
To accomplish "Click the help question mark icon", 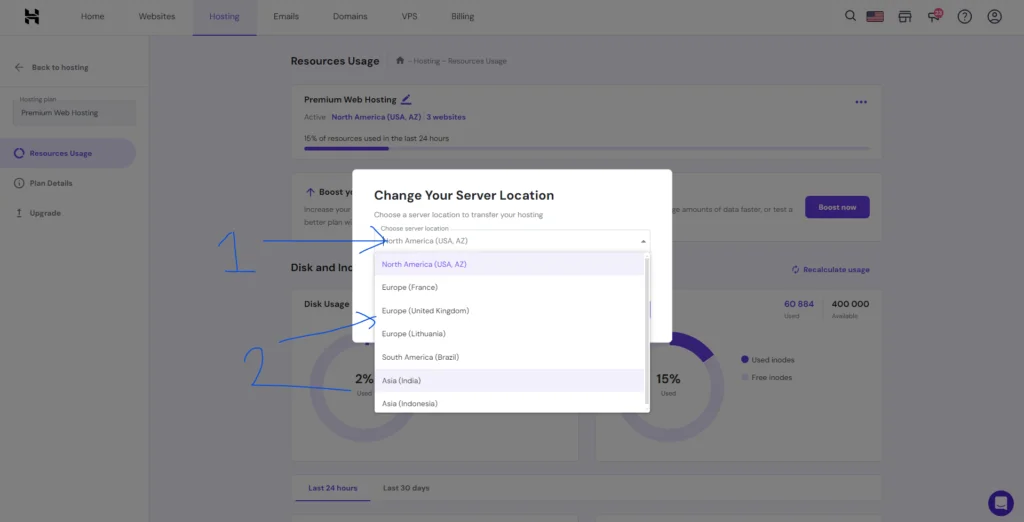I will pos(965,16).
